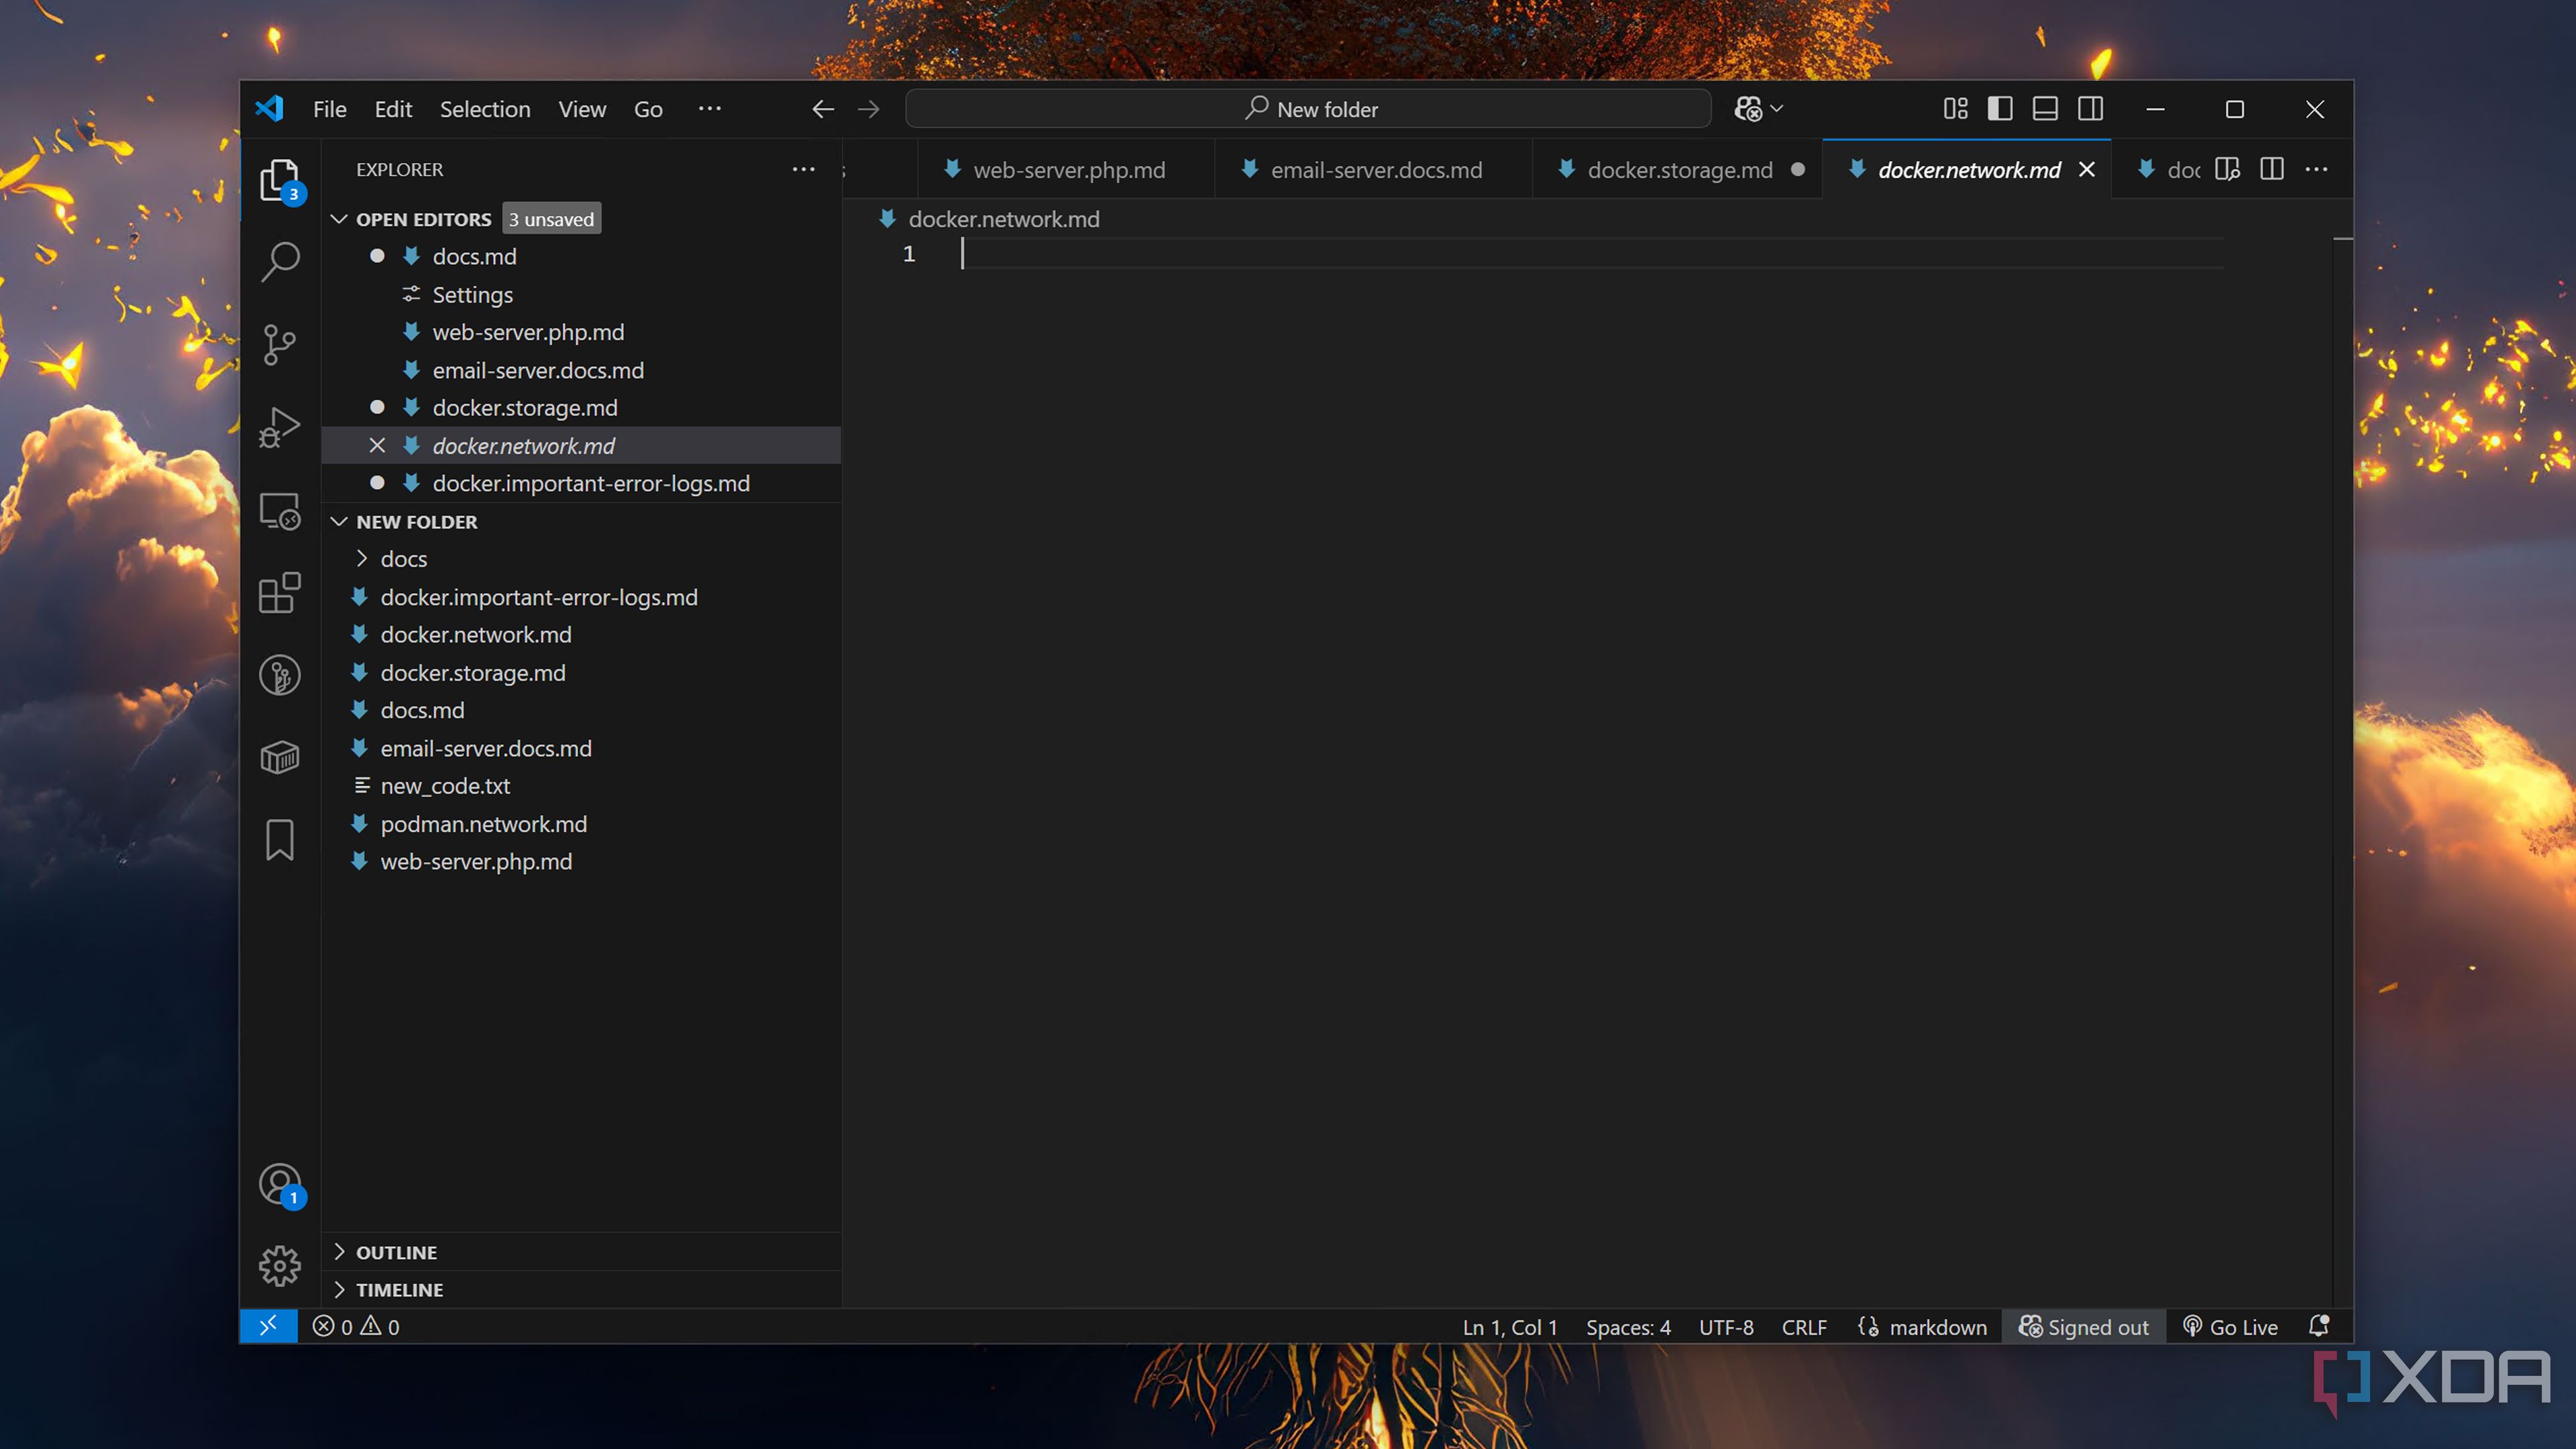Open preview to the side icon
2576x1449 pixels.
[2227, 170]
